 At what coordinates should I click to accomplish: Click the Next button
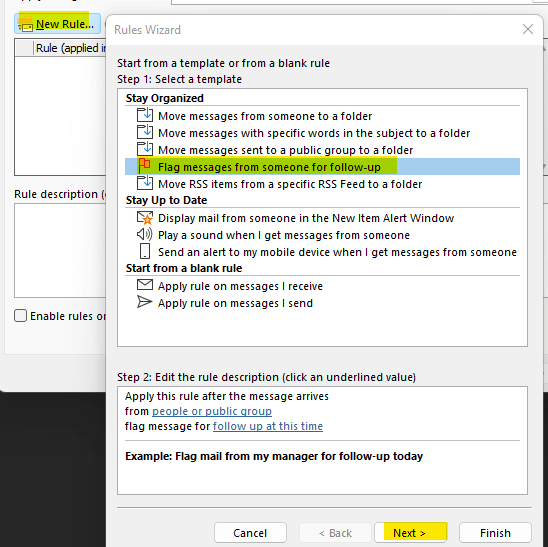(410, 533)
